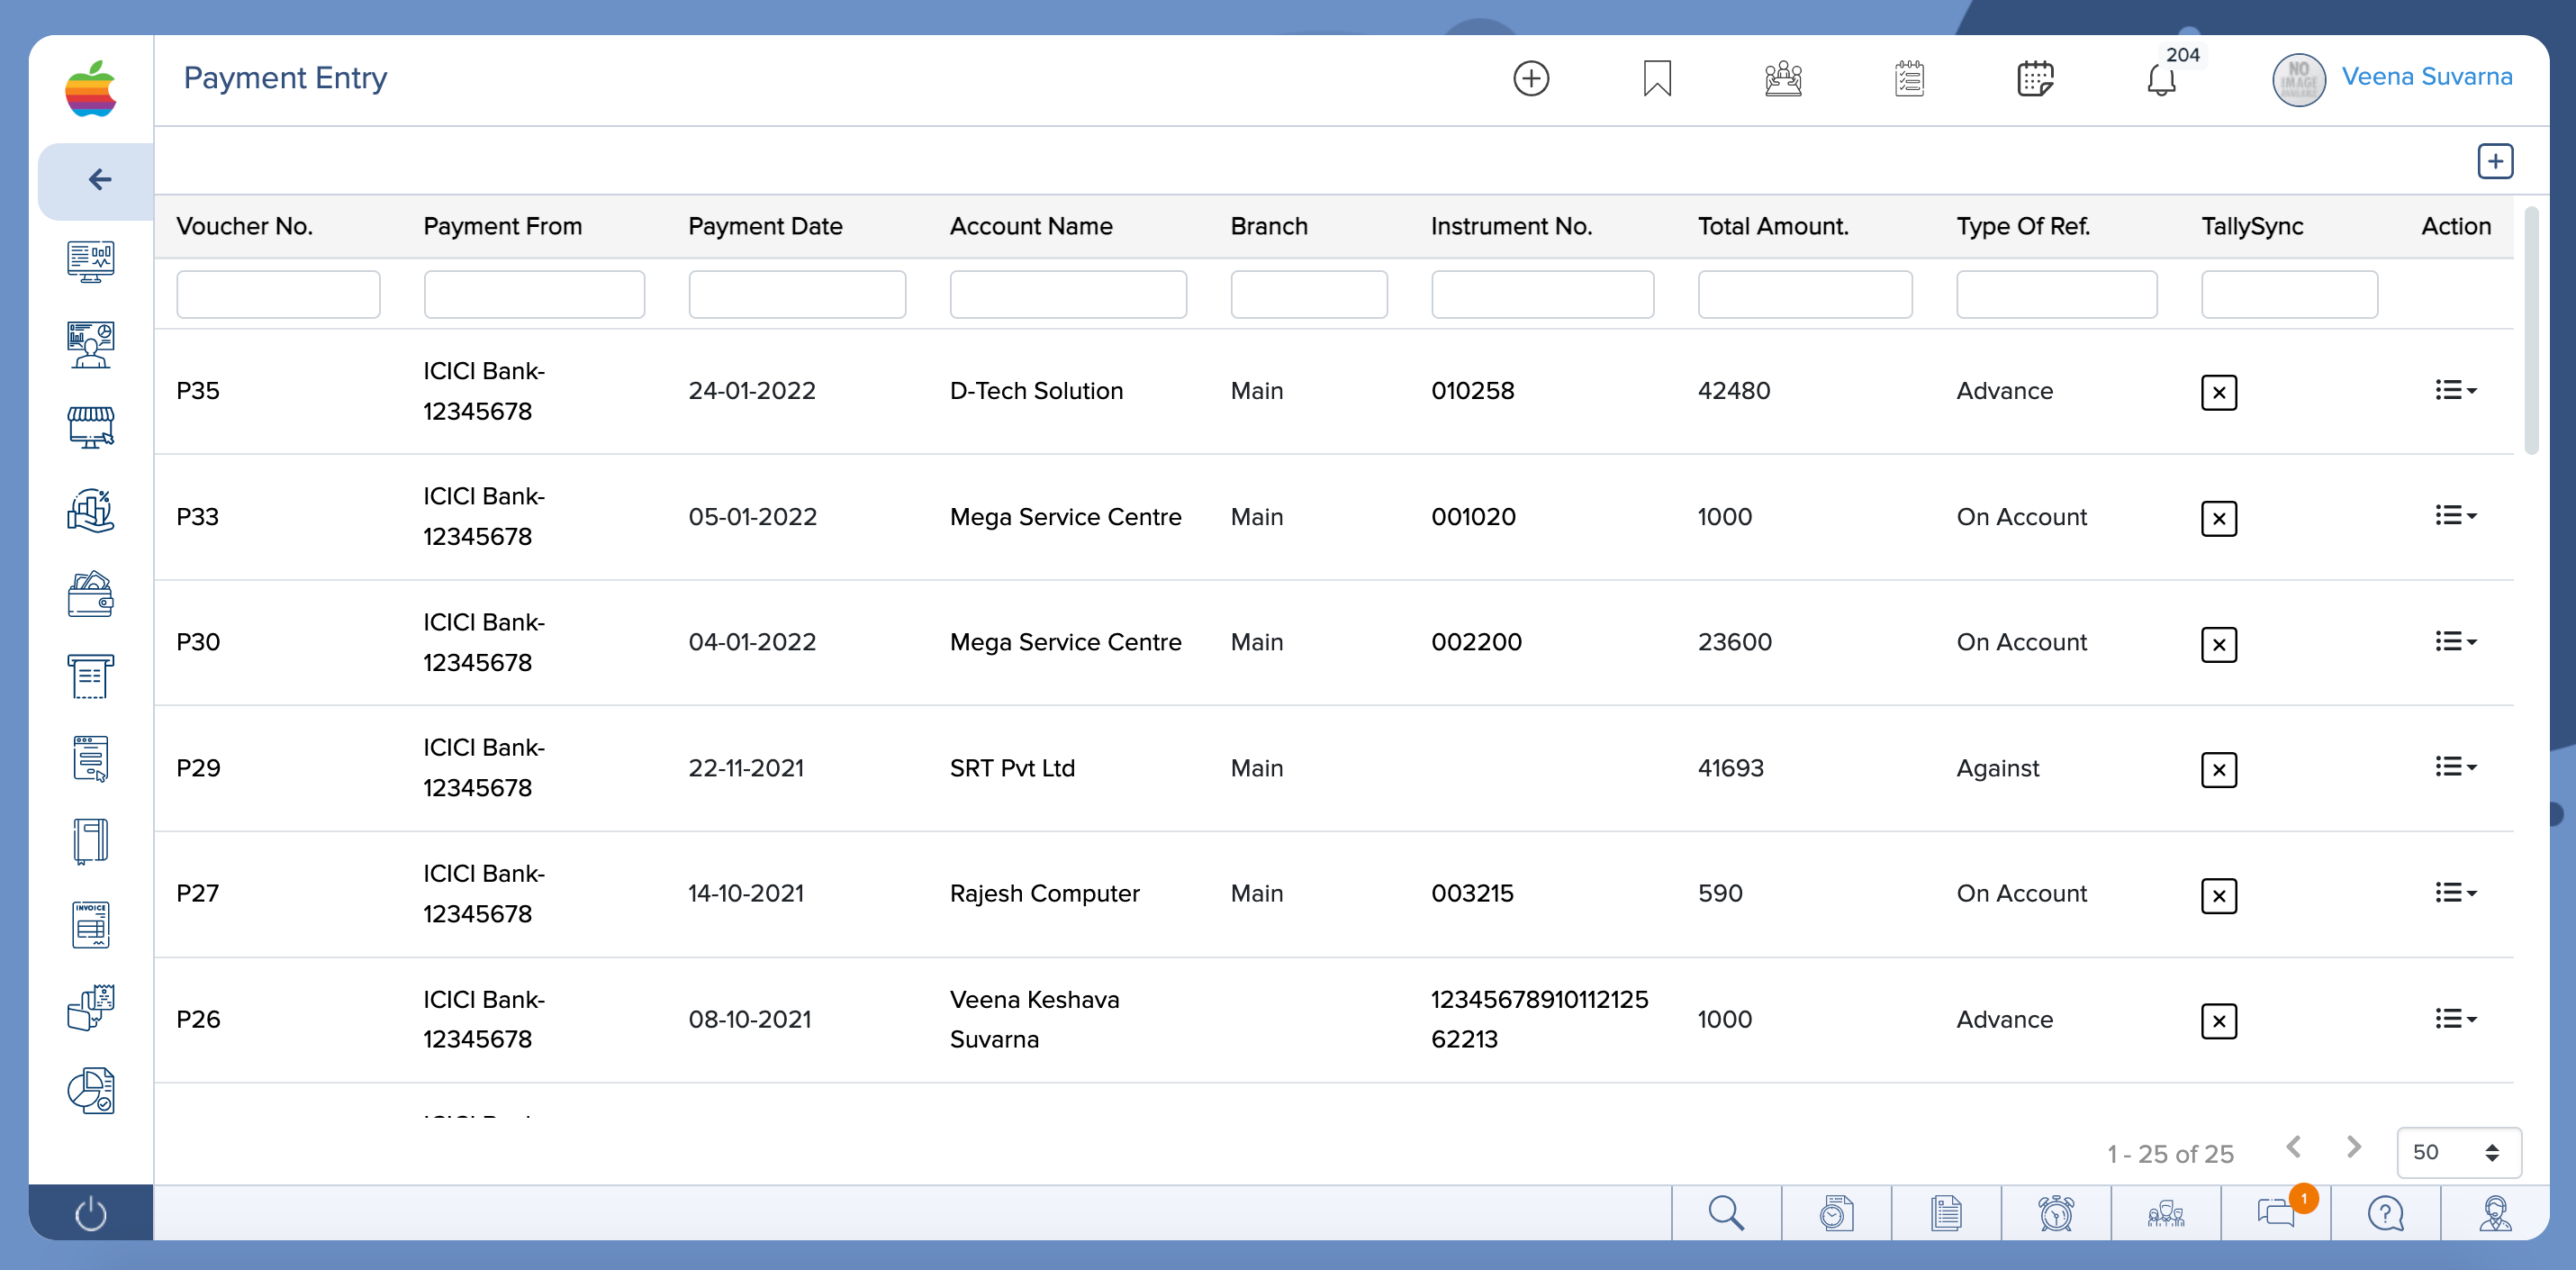
Task: Open action menu for voucher P30
Action: [x=2455, y=641]
